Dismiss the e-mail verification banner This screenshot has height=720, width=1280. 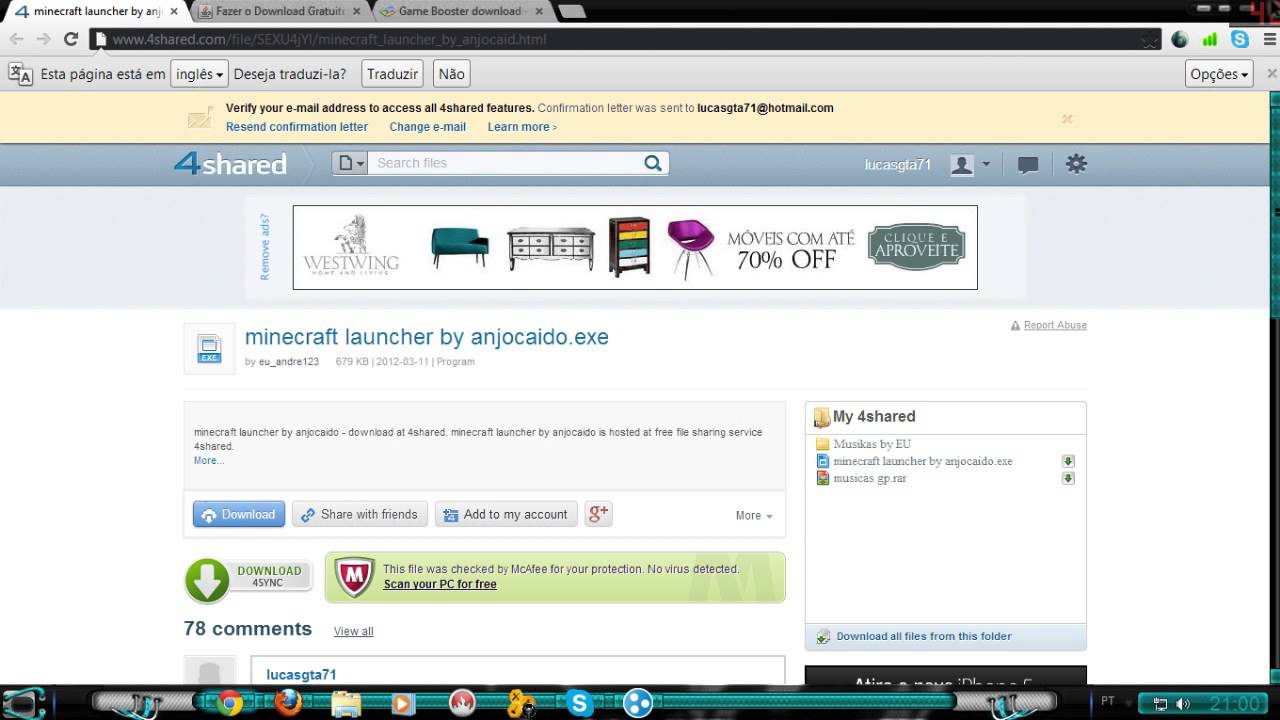click(x=1067, y=118)
